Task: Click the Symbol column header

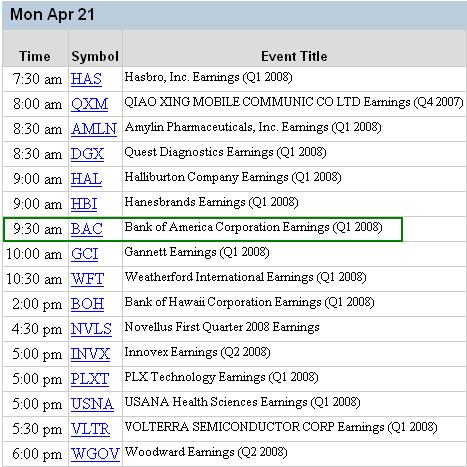Action: click(x=95, y=56)
